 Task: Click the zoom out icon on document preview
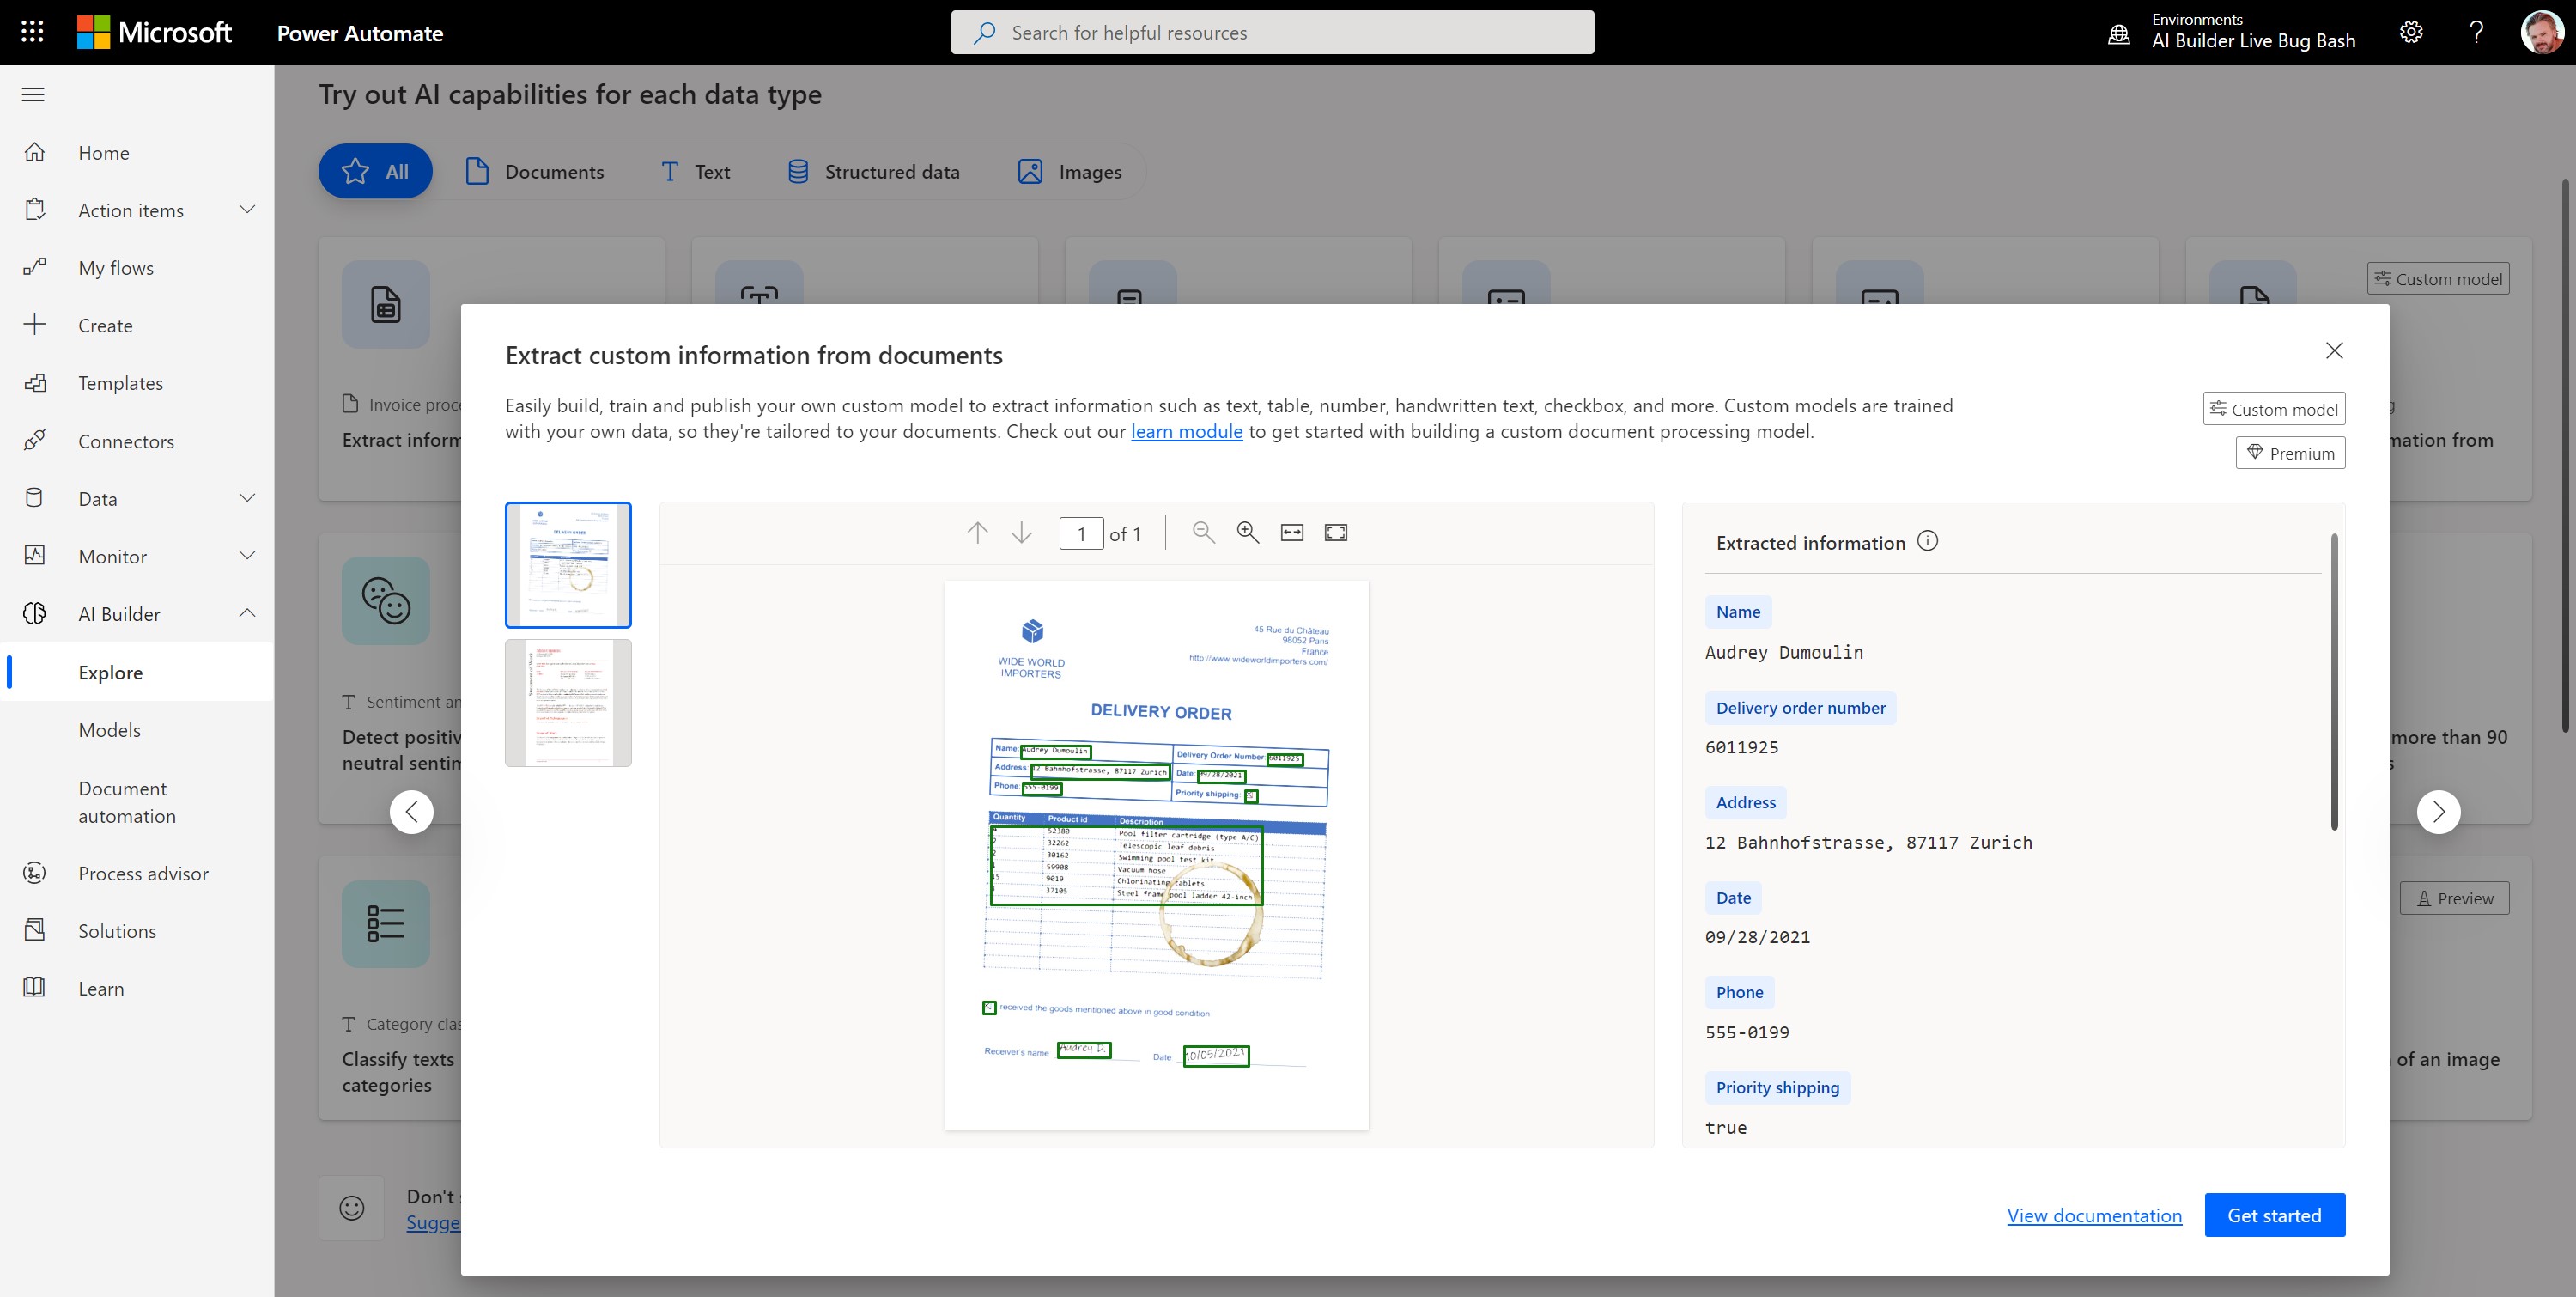(1202, 533)
